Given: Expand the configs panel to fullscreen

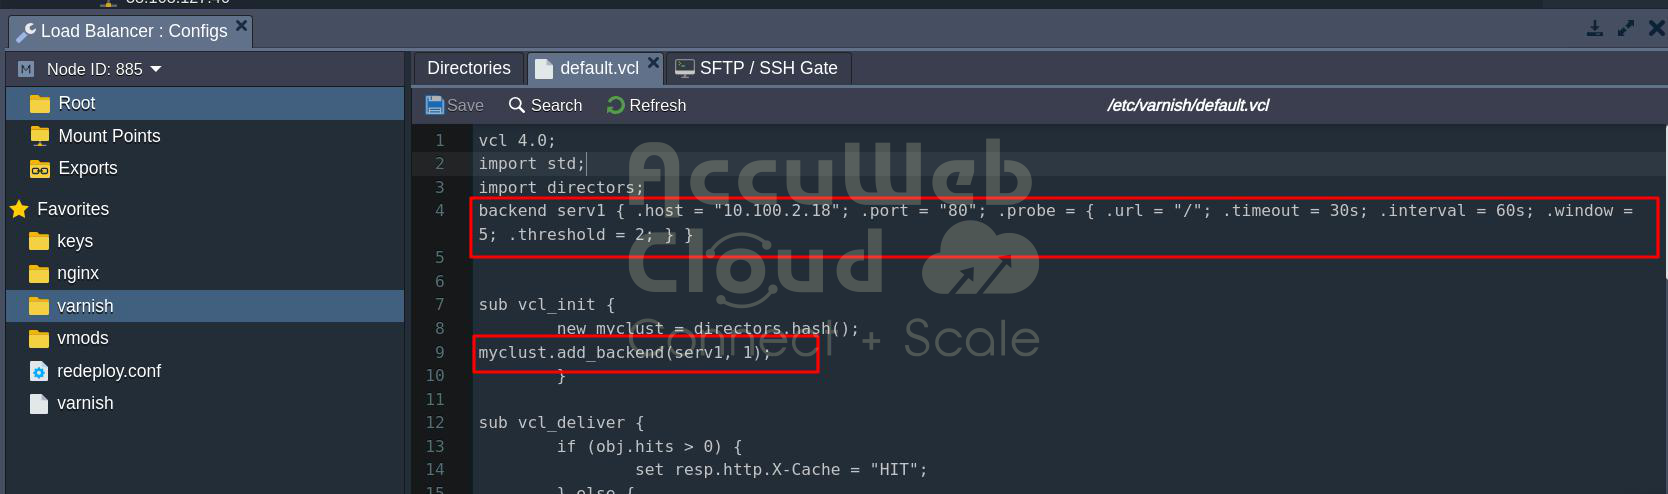Looking at the screenshot, I should [1626, 28].
